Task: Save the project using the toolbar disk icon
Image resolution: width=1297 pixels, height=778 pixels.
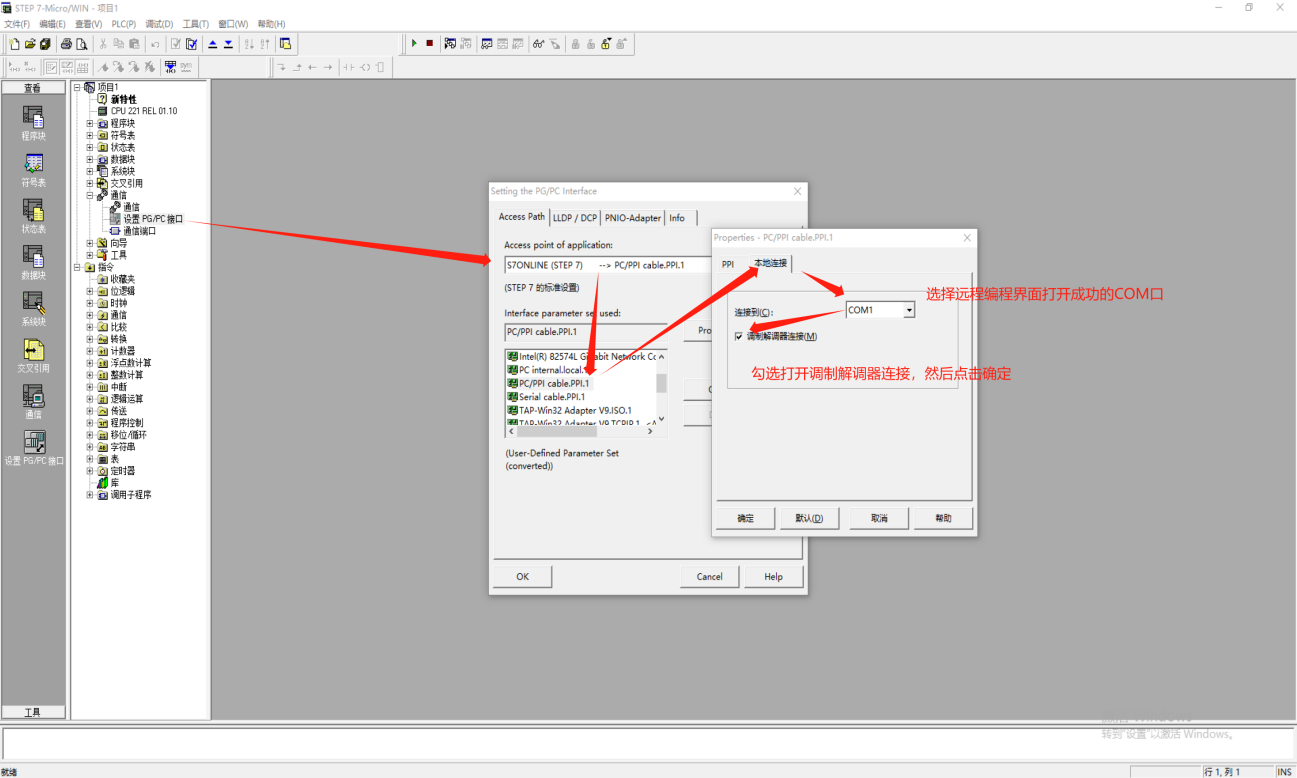Action: [x=45, y=44]
